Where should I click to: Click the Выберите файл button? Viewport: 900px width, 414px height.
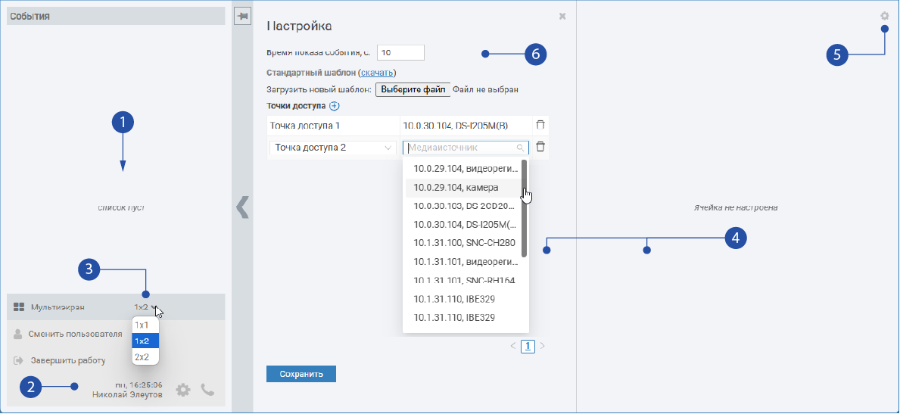coord(413,90)
